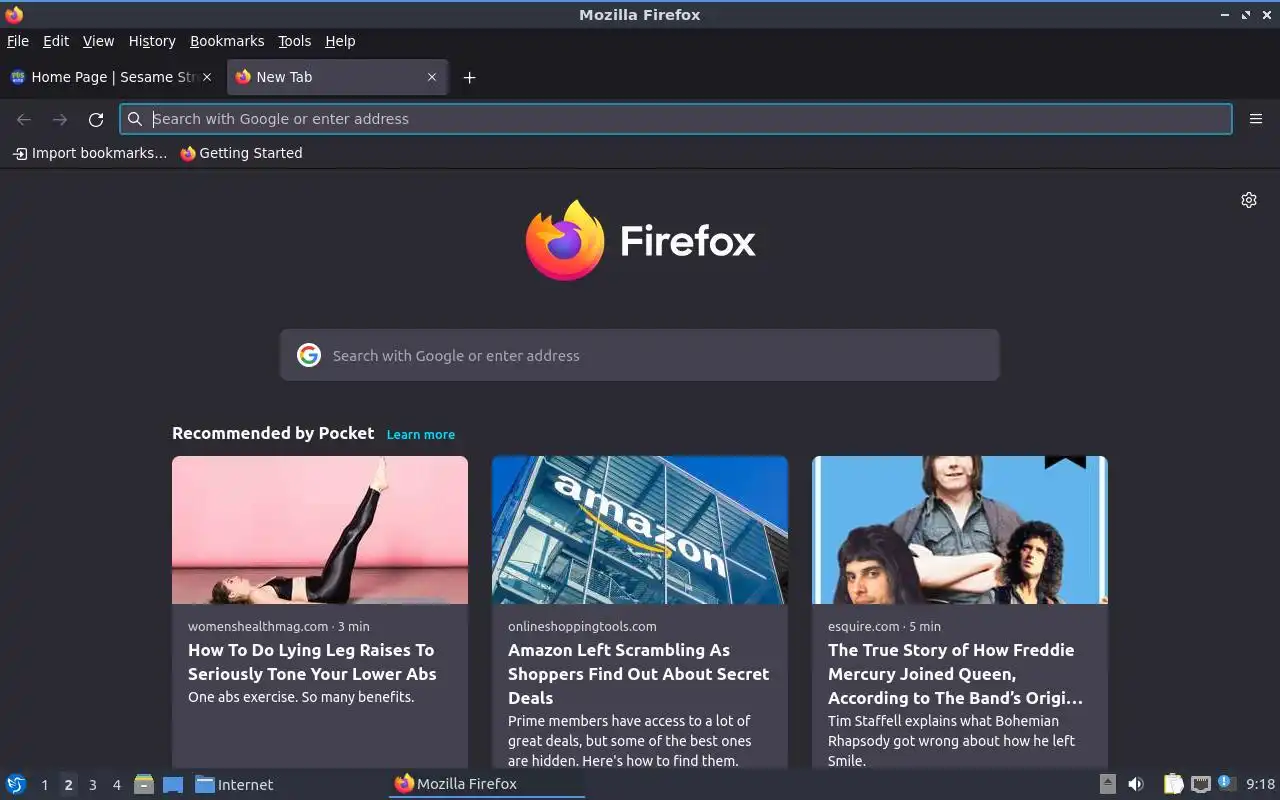Screen dimensions: 1280x800
Task: Open the clipboard tray icon
Action: pos(1173,784)
